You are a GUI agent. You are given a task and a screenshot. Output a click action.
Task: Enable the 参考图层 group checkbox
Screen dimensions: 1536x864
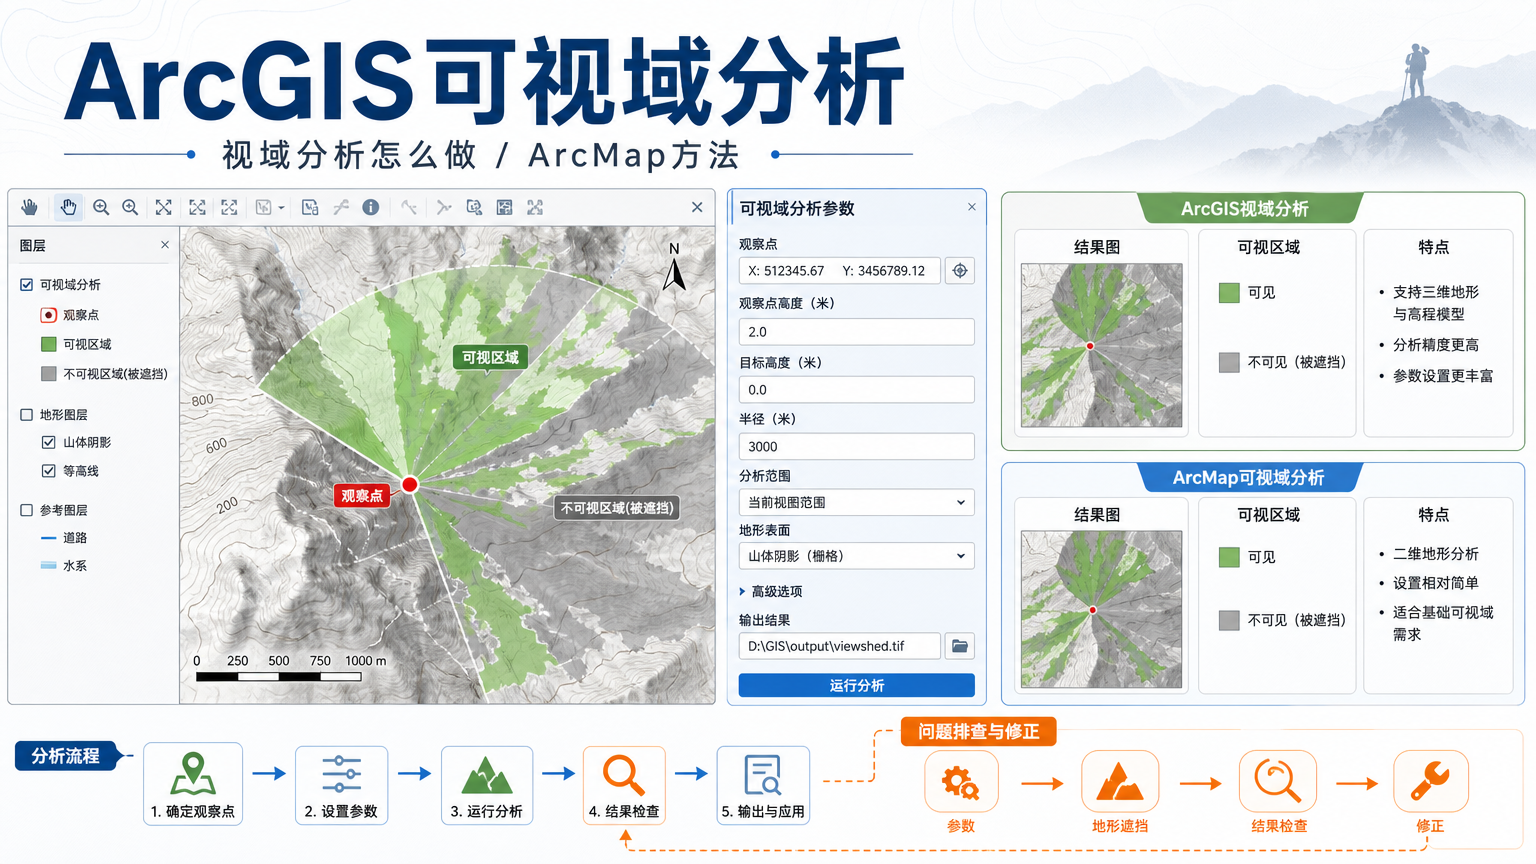(27, 510)
